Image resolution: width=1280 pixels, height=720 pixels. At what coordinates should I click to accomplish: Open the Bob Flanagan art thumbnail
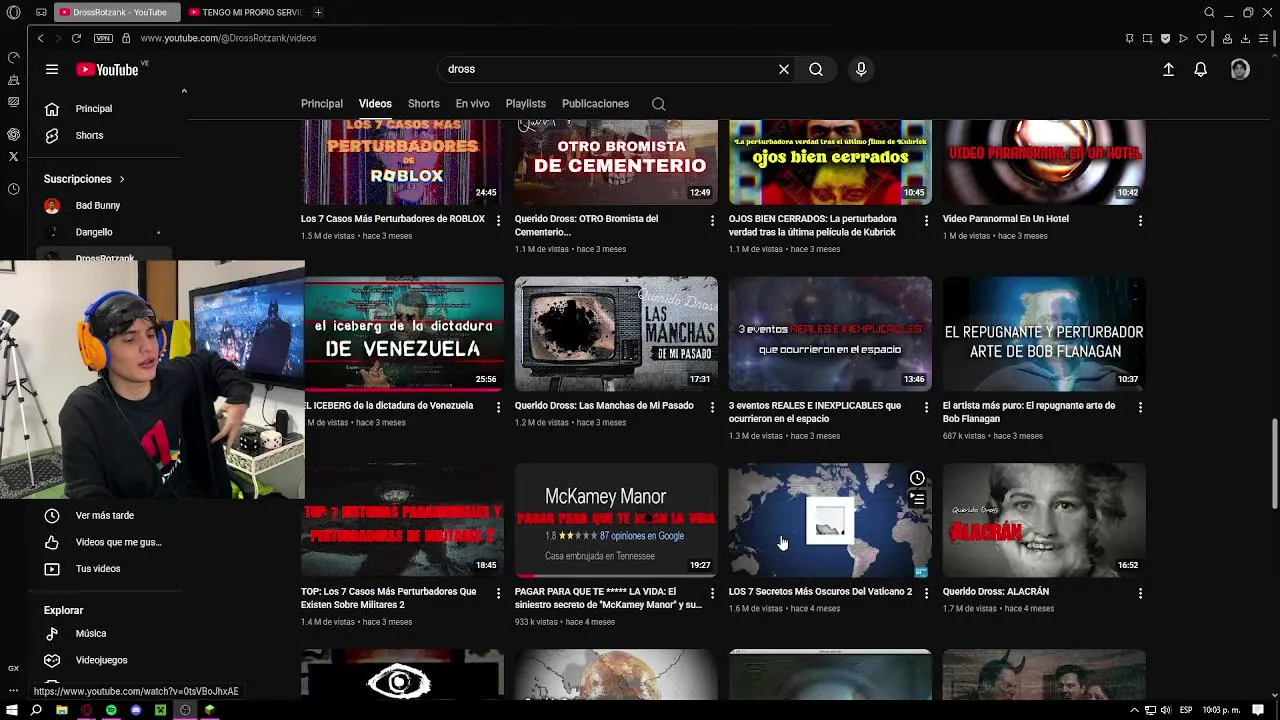pos(1044,334)
